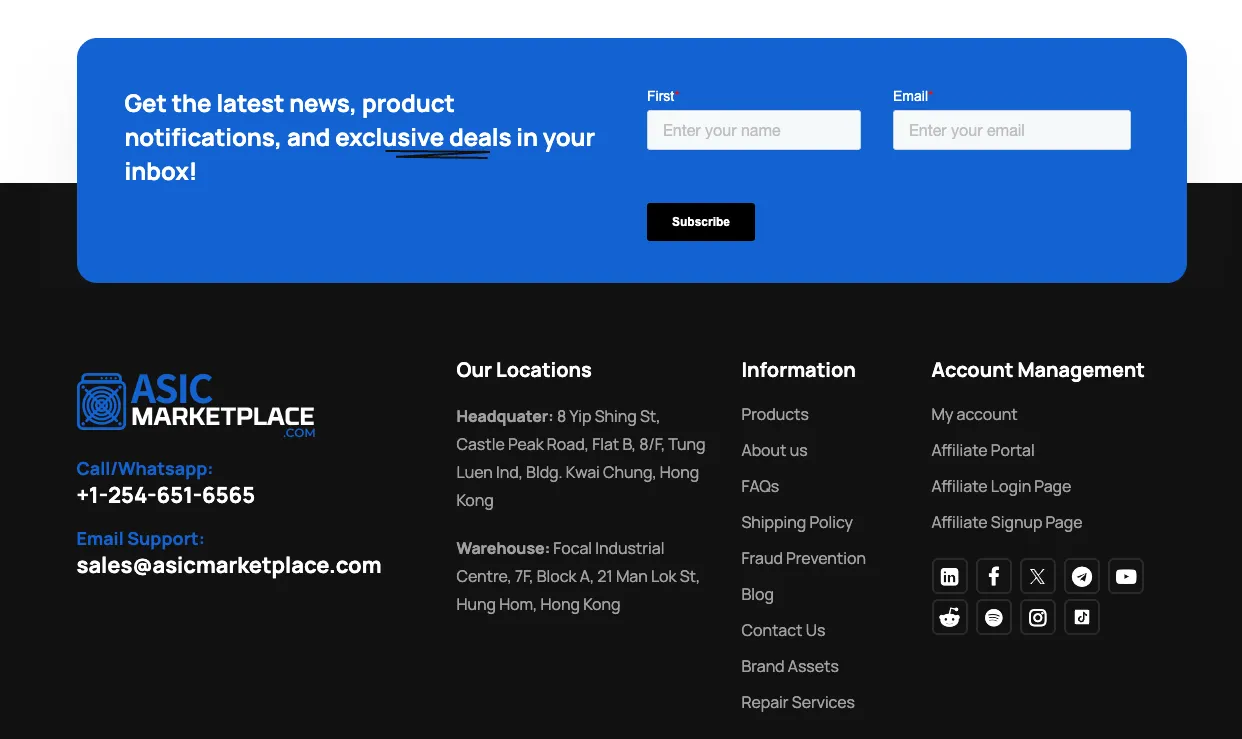The image size is (1242, 739).
Task: Open the LinkedIn social icon
Action: tap(950, 576)
